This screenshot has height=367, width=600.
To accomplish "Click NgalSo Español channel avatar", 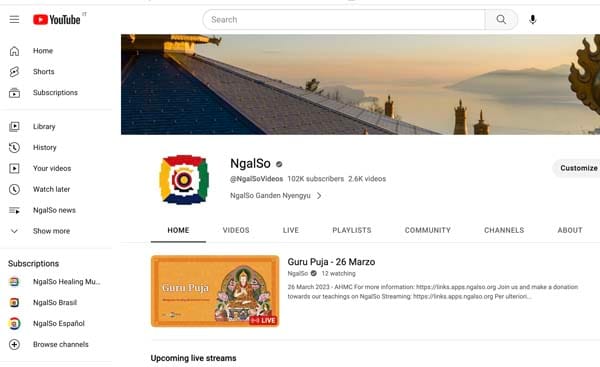I will (x=14, y=323).
